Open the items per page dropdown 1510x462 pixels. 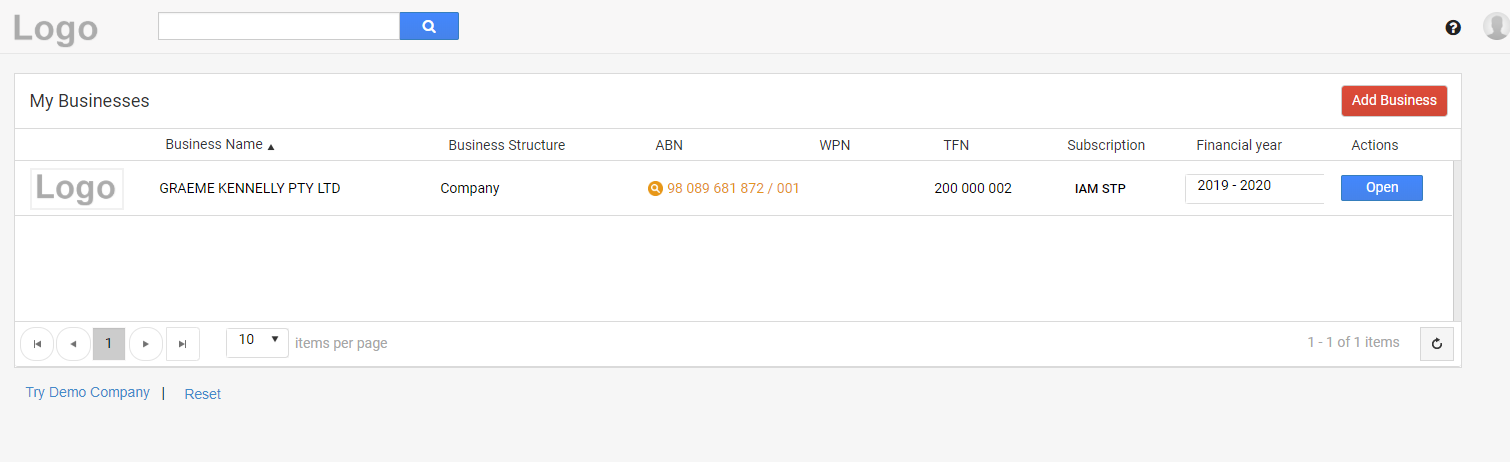257,342
